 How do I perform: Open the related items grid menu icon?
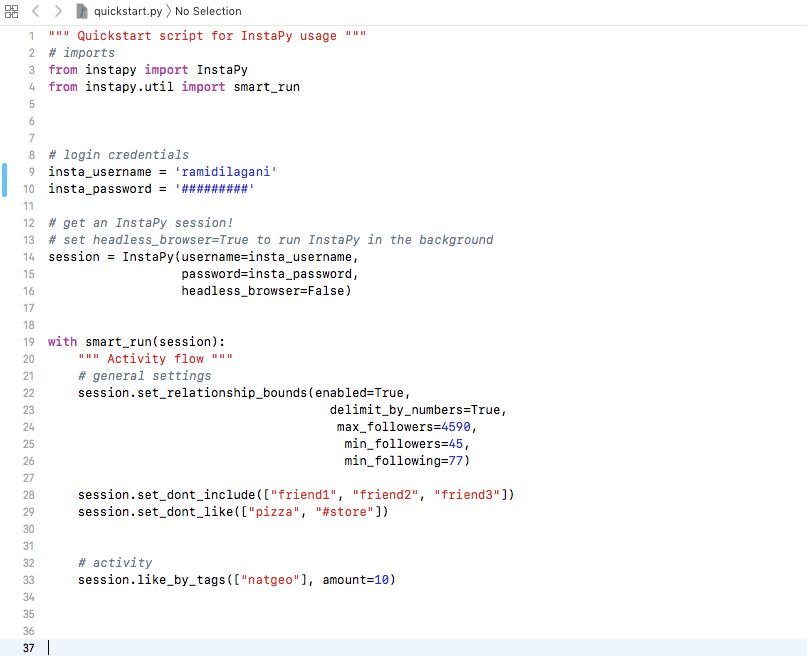pos(11,11)
